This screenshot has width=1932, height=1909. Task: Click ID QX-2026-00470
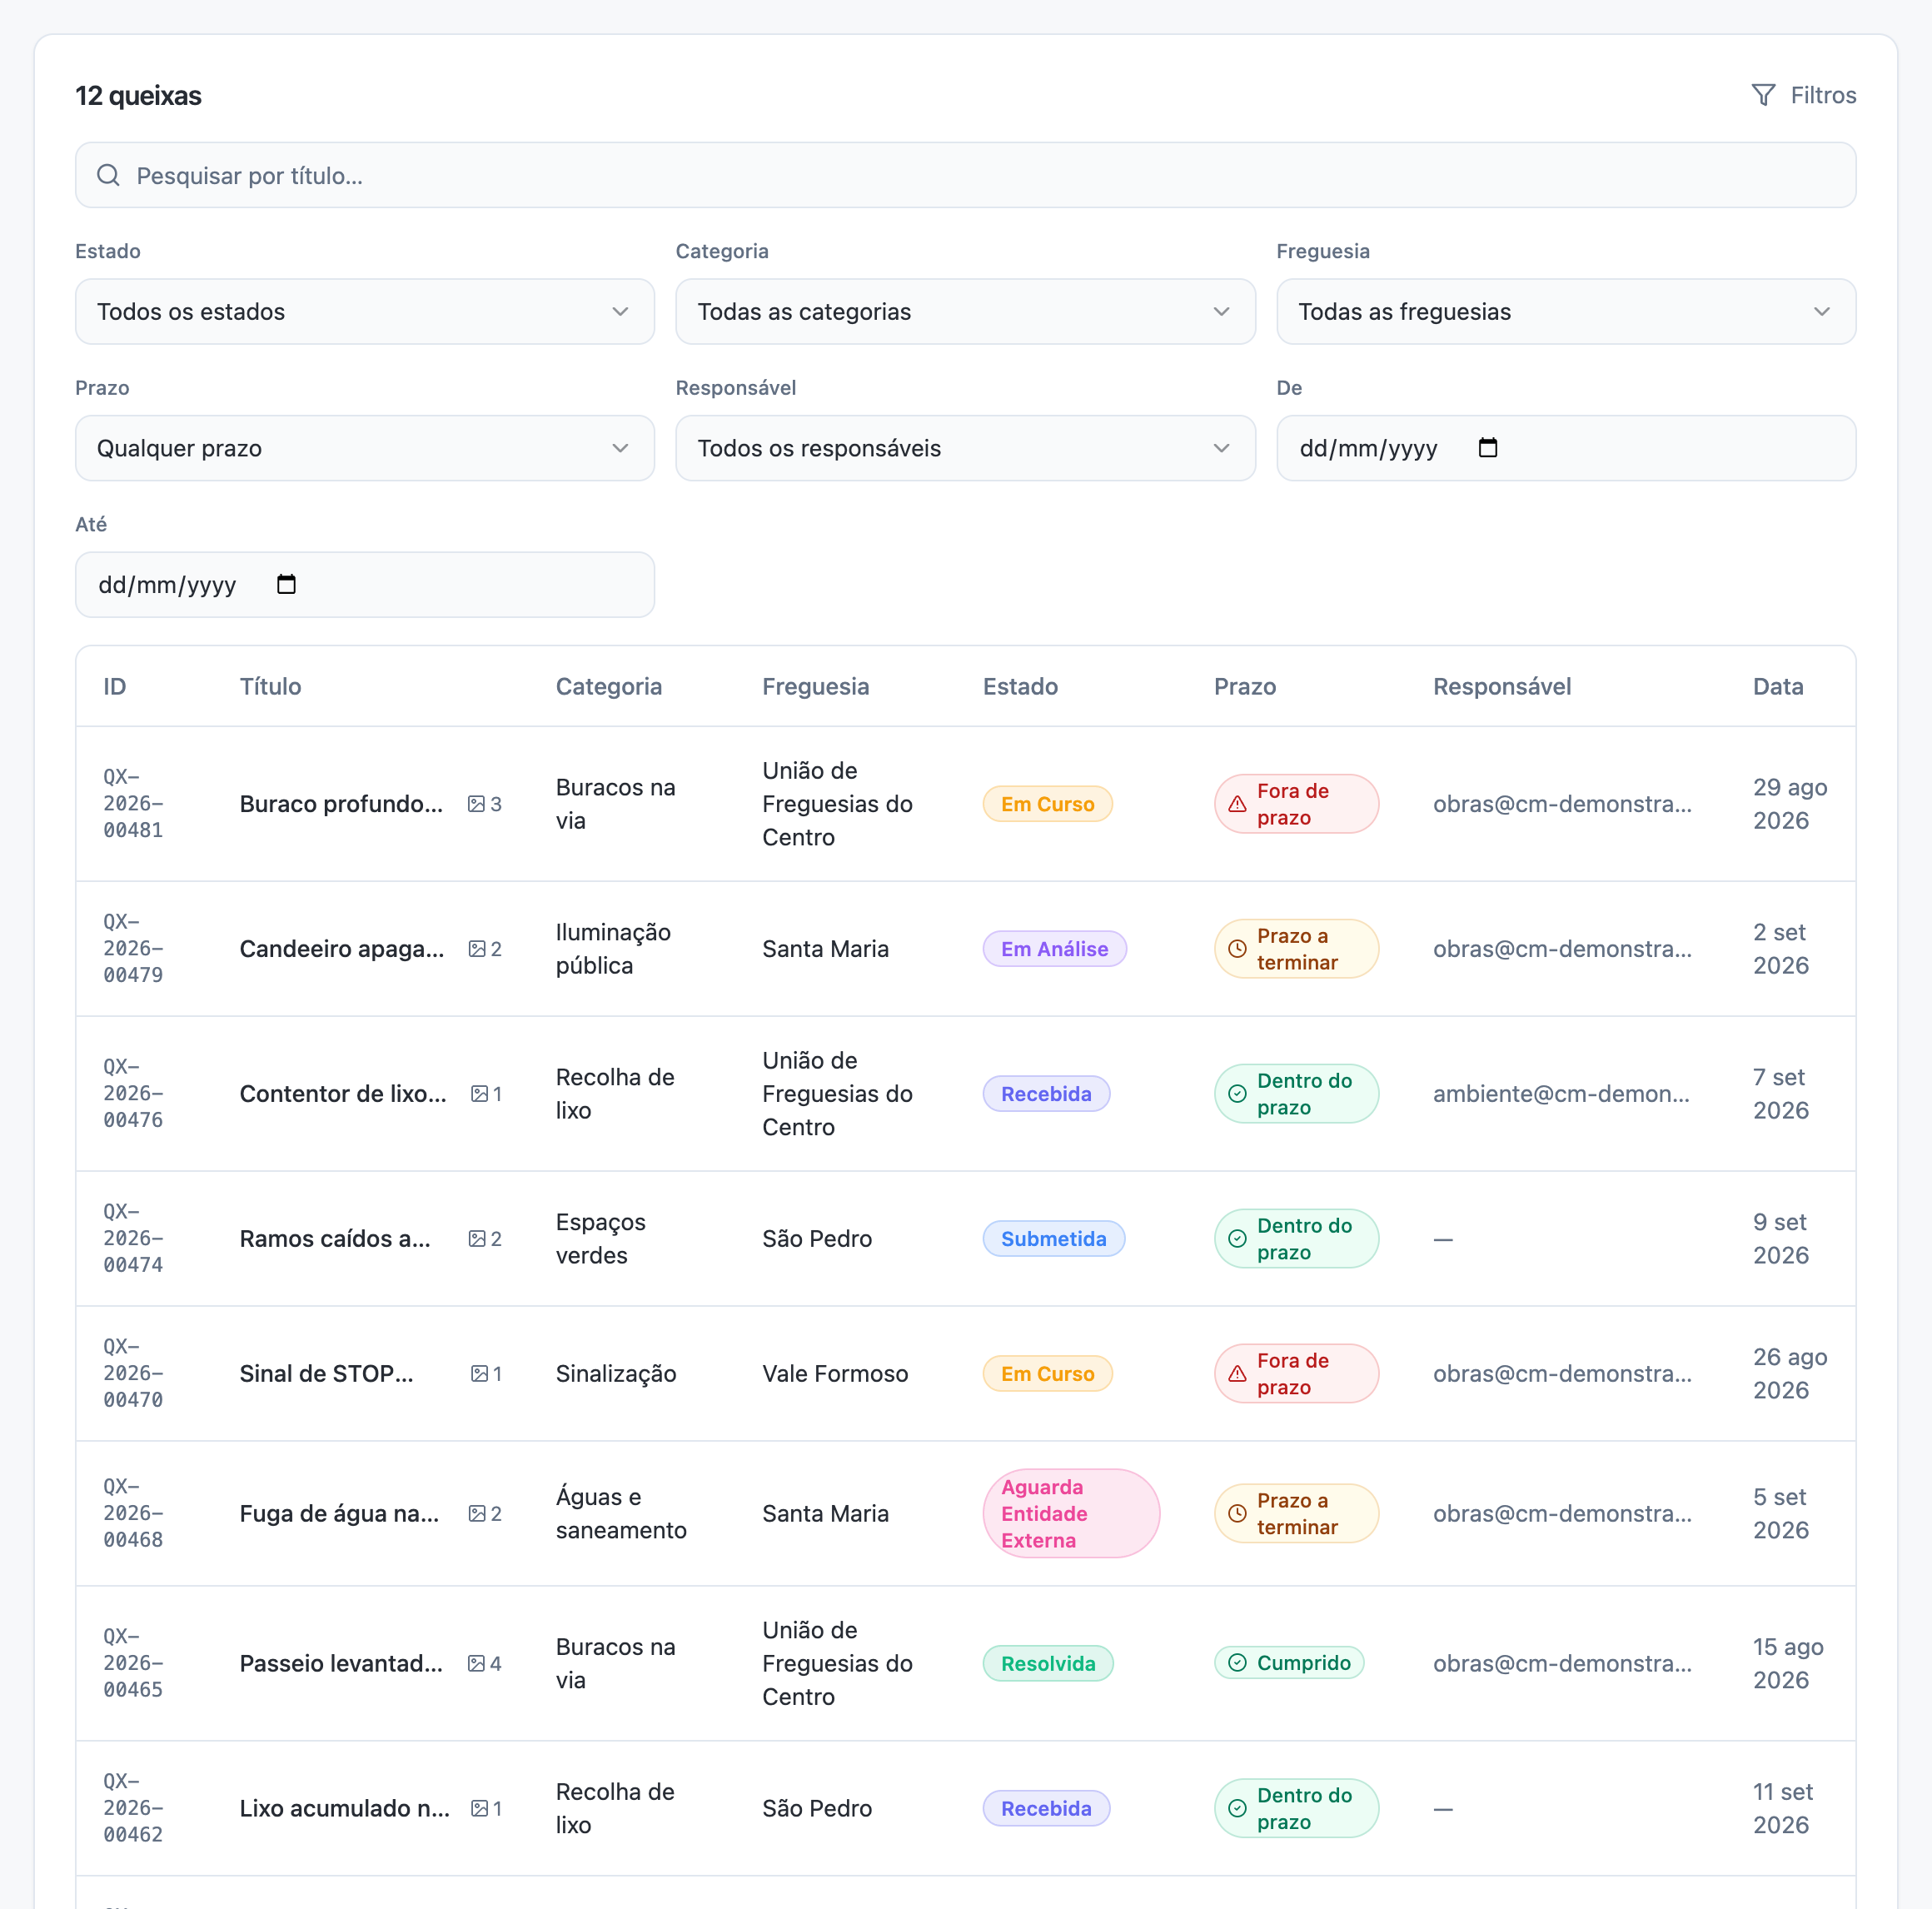(x=133, y=1374)
